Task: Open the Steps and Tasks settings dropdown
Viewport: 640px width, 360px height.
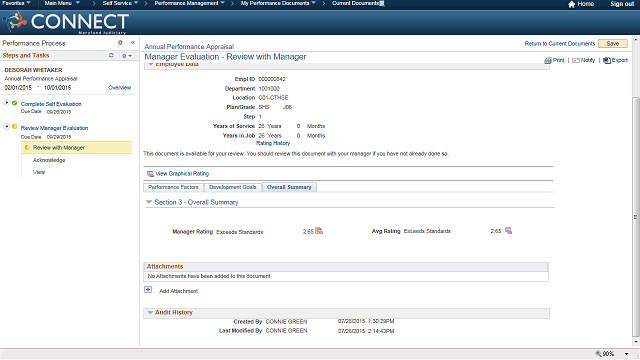Action: point(127,56)
